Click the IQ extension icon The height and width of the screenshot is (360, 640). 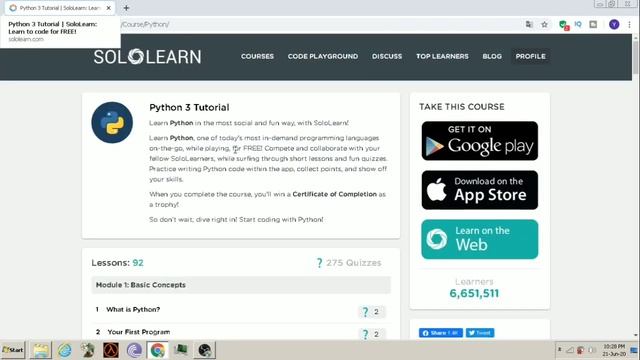click(x=578, y=24)
